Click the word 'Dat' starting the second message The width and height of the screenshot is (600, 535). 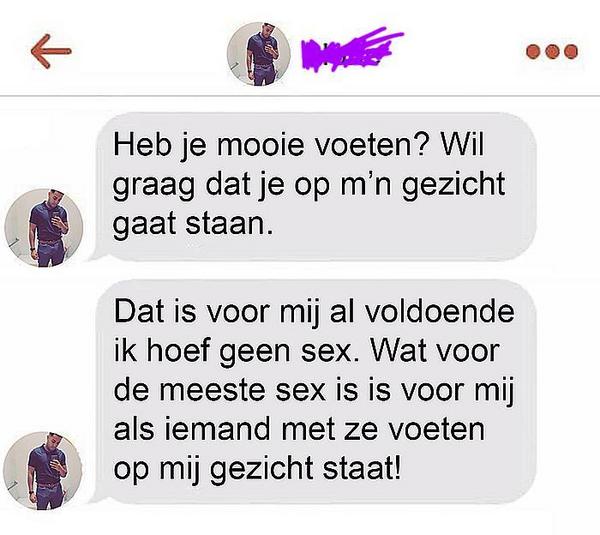pos(139,312)
